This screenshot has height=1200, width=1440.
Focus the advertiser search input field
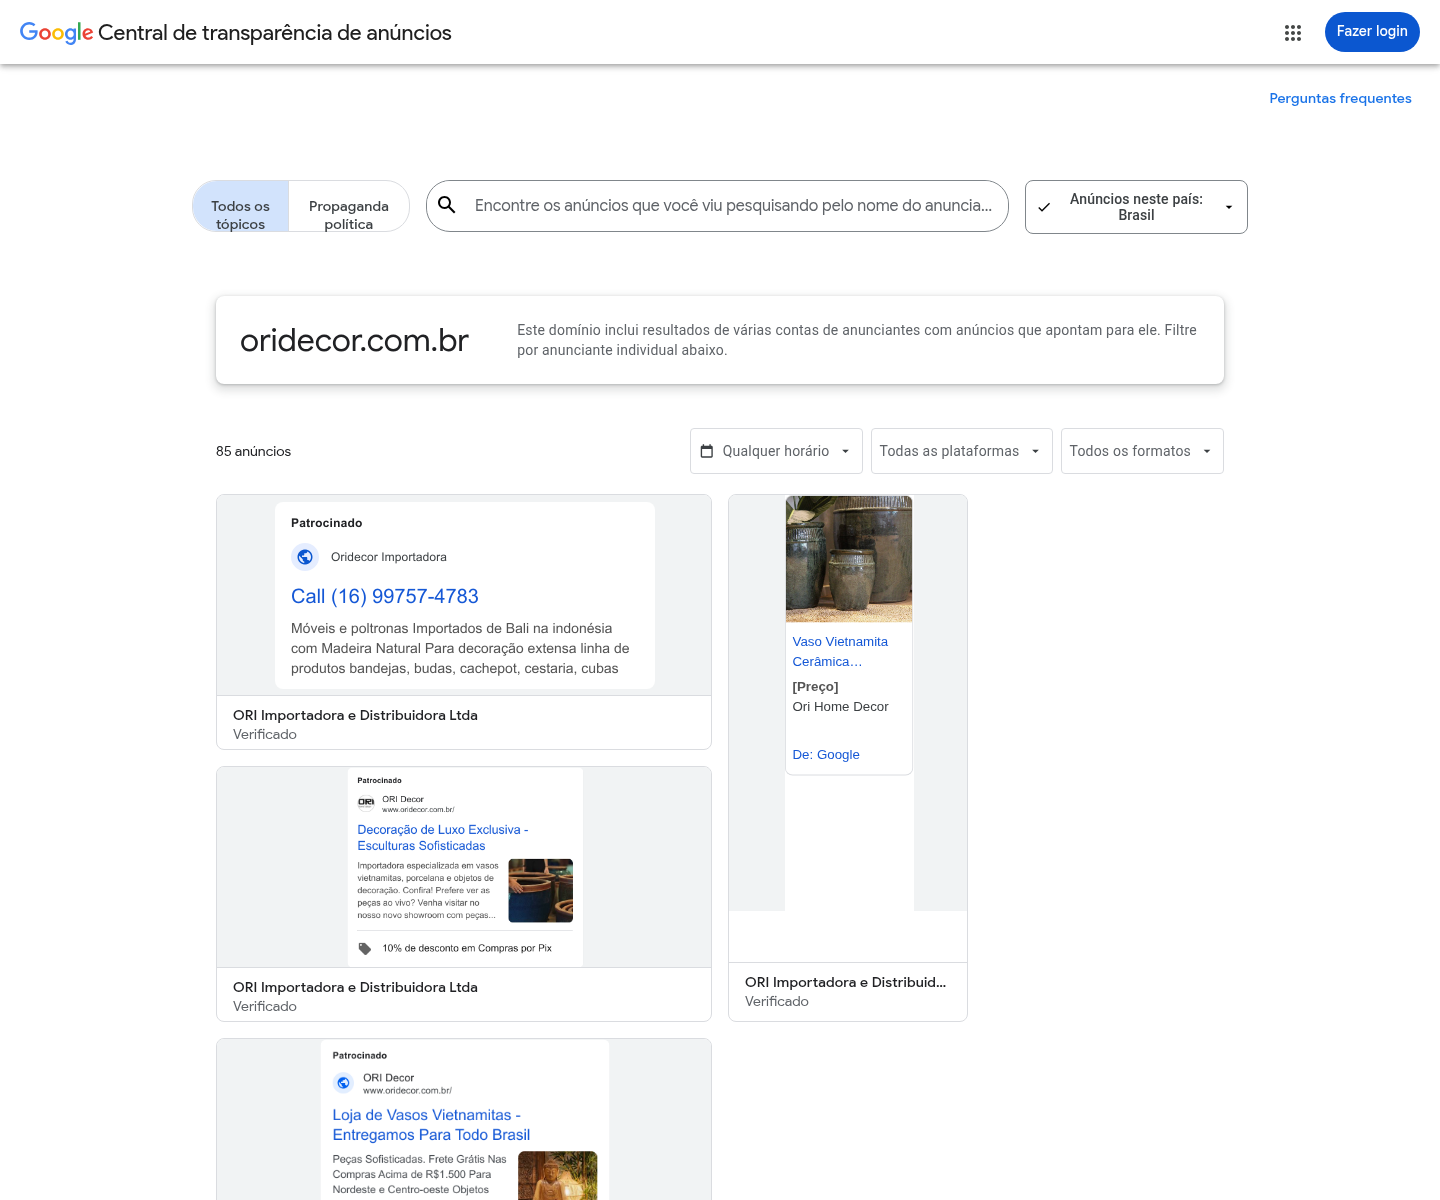[x=733, y=205]
